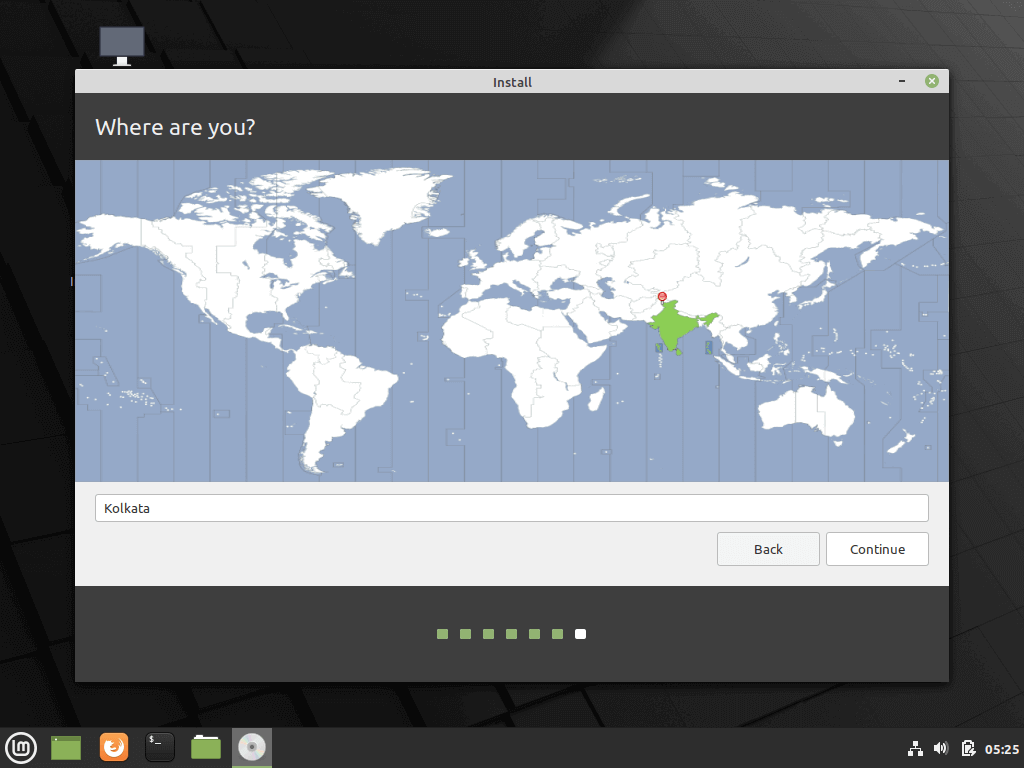
Task: Close the Install window
Action: (x=932, y=81)
